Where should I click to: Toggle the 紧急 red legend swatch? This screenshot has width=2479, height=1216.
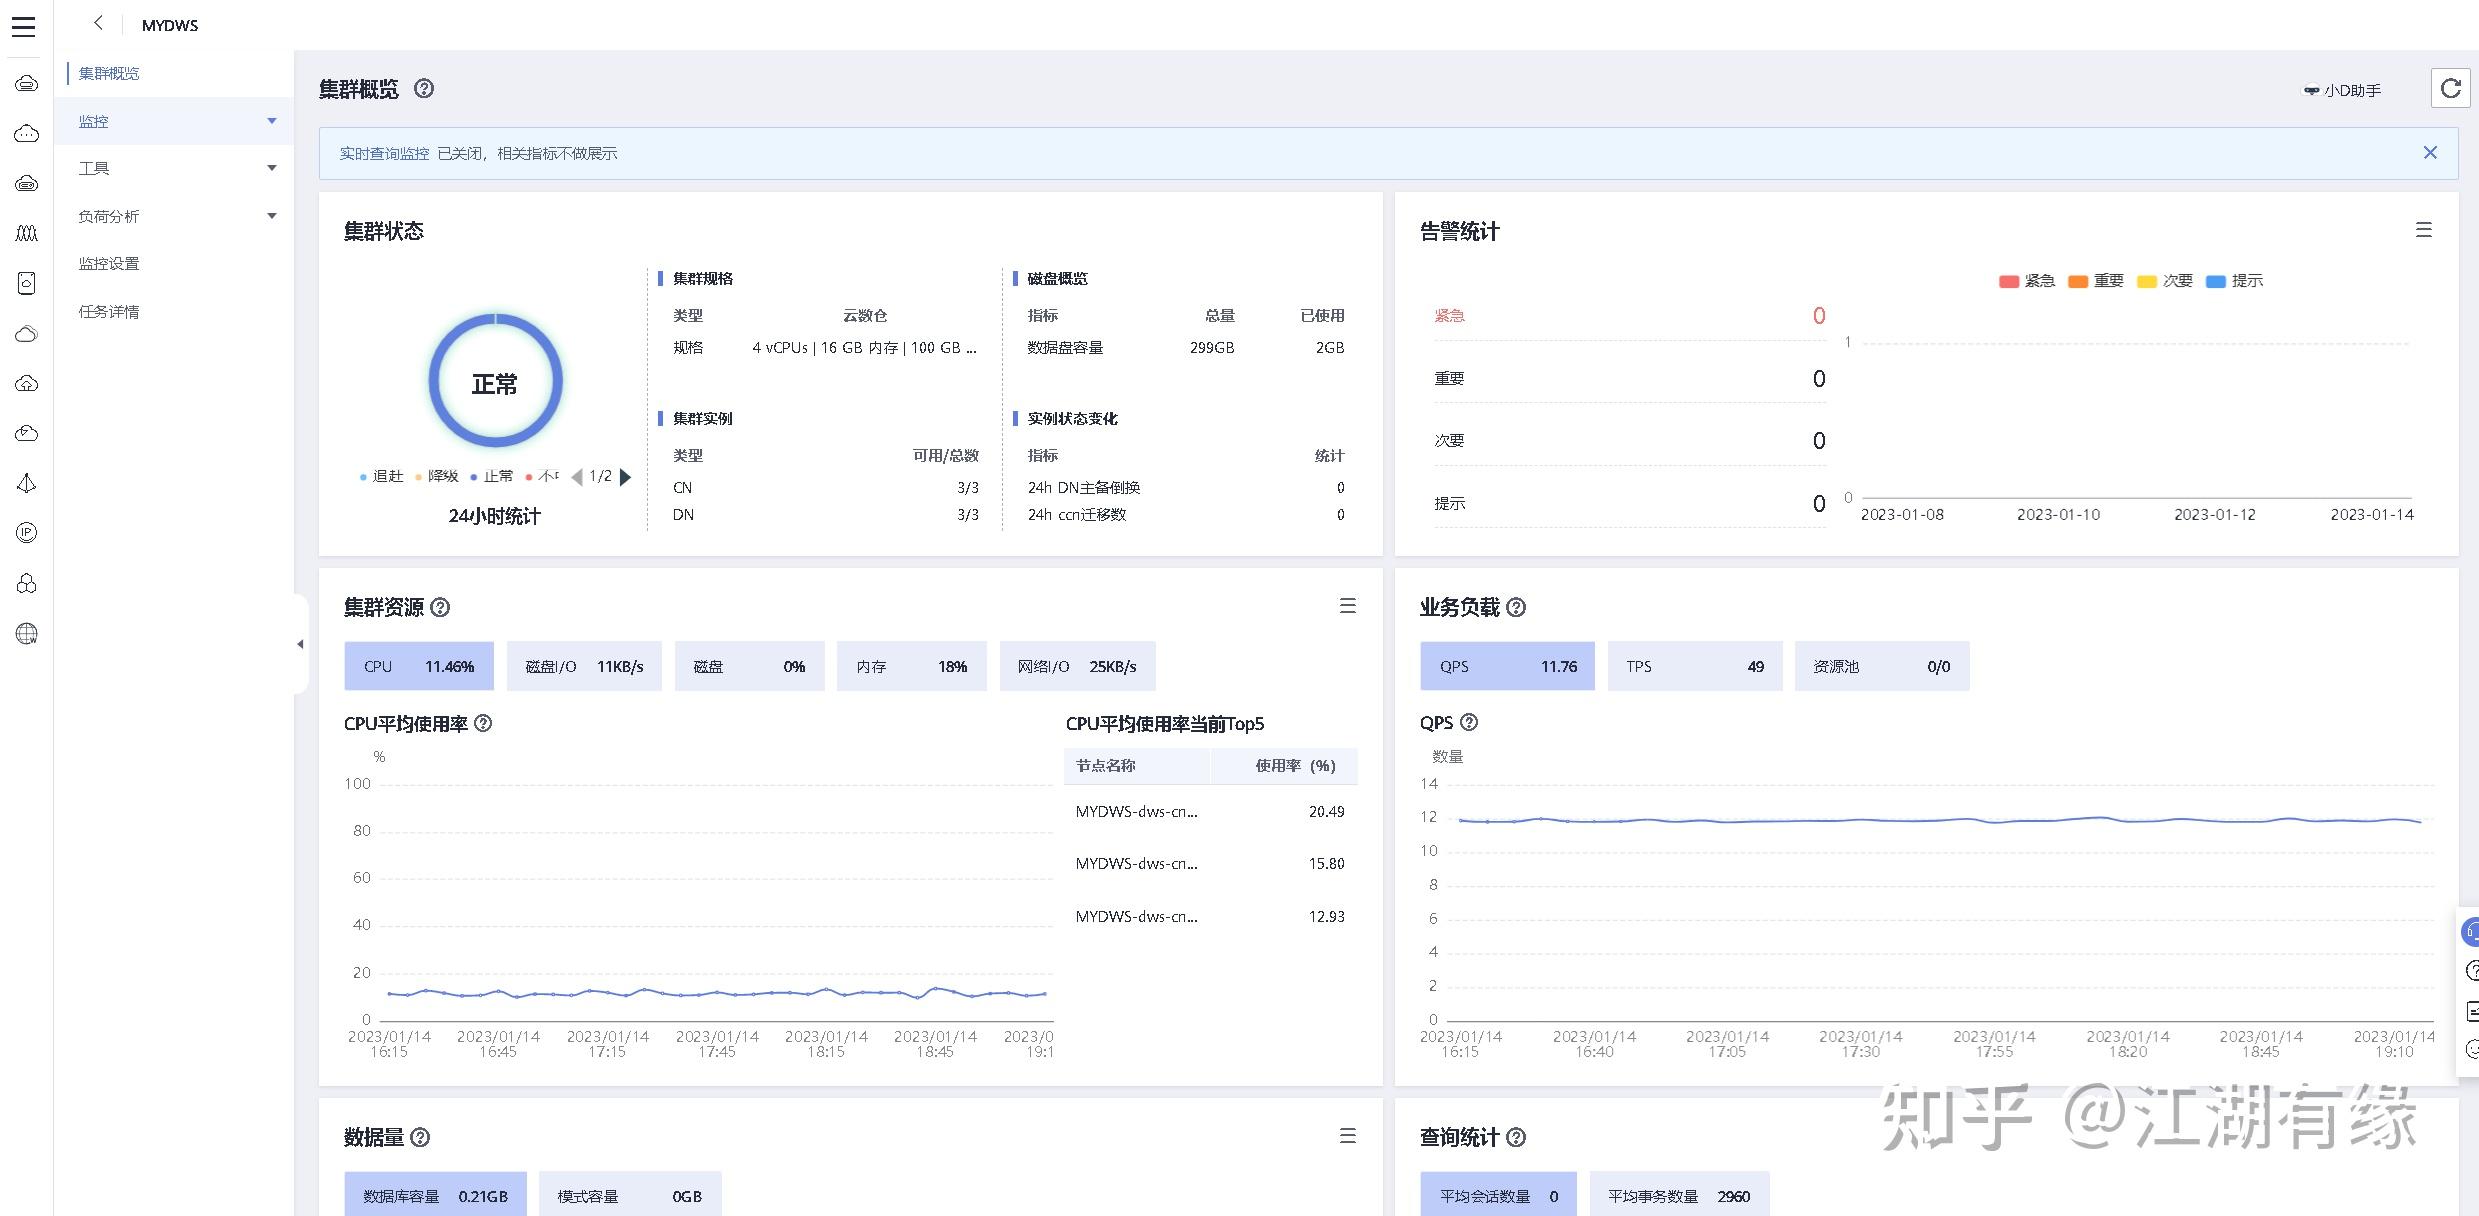2009,281
